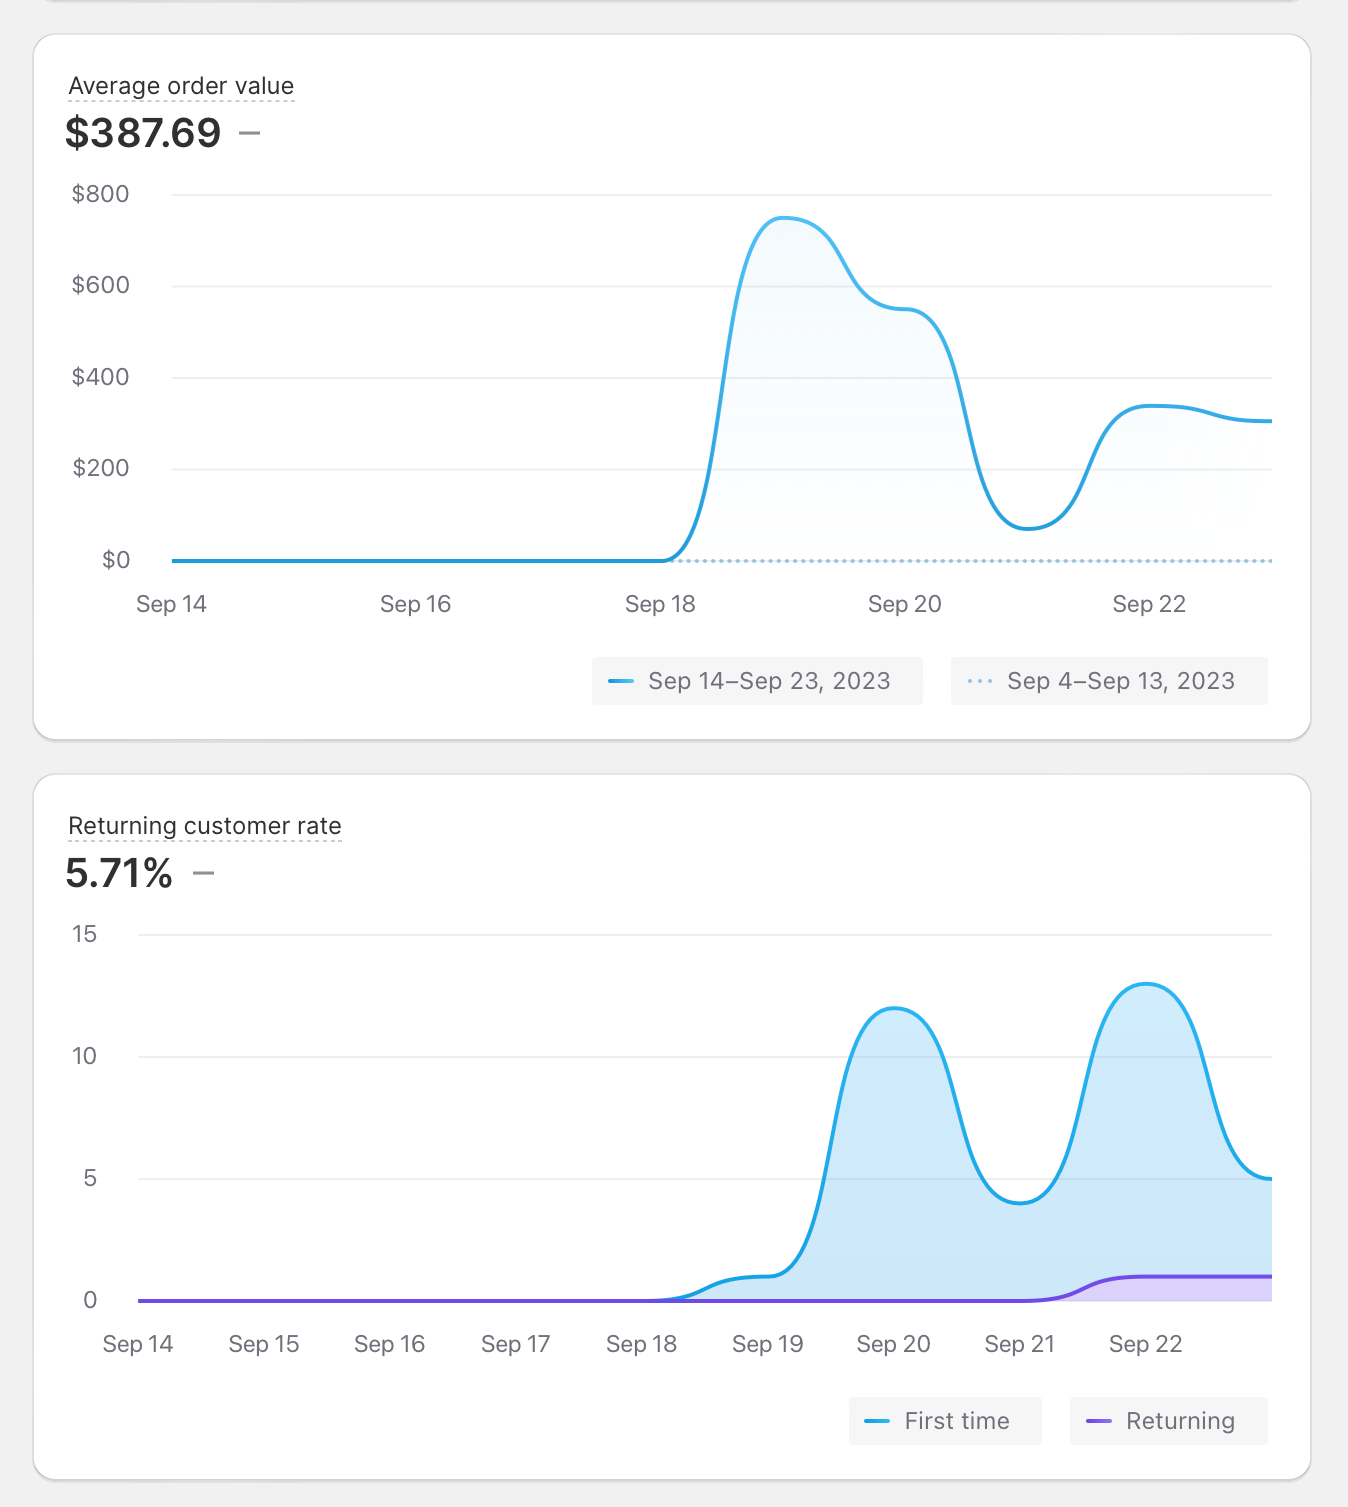Click the dash change indicator beside $387.69

pyautogui.click(x=250, y=132)
